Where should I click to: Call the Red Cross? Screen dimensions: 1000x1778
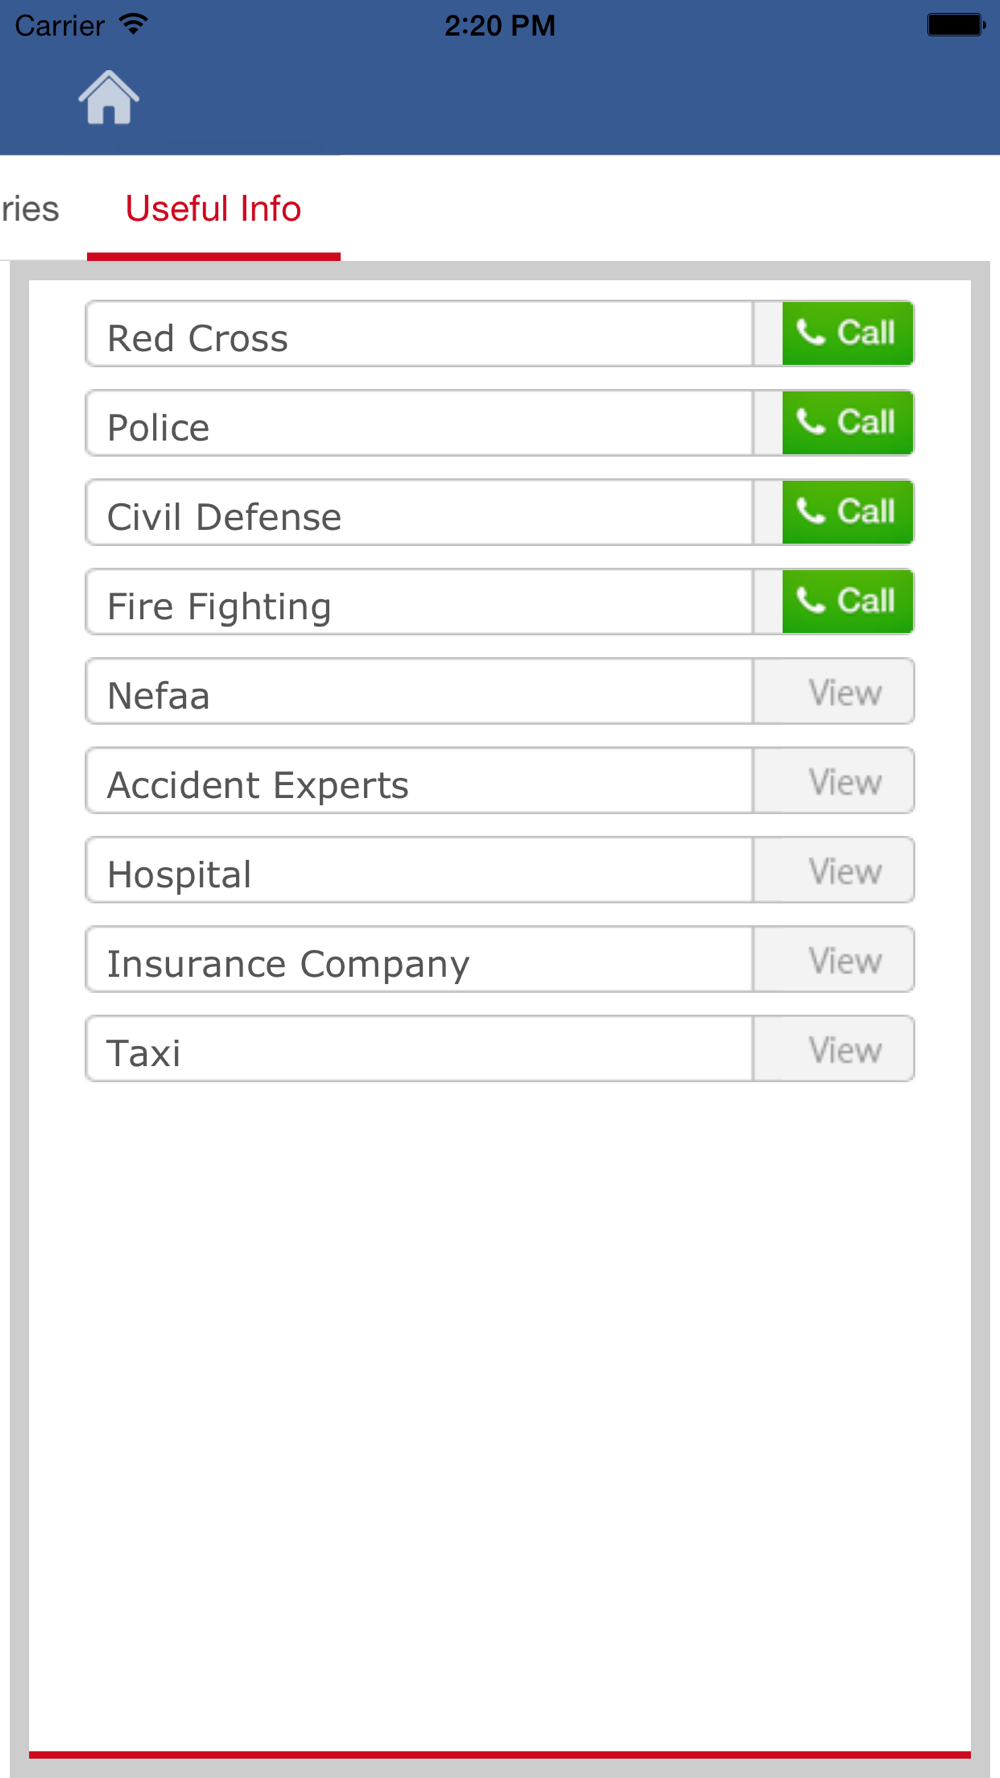846,333
